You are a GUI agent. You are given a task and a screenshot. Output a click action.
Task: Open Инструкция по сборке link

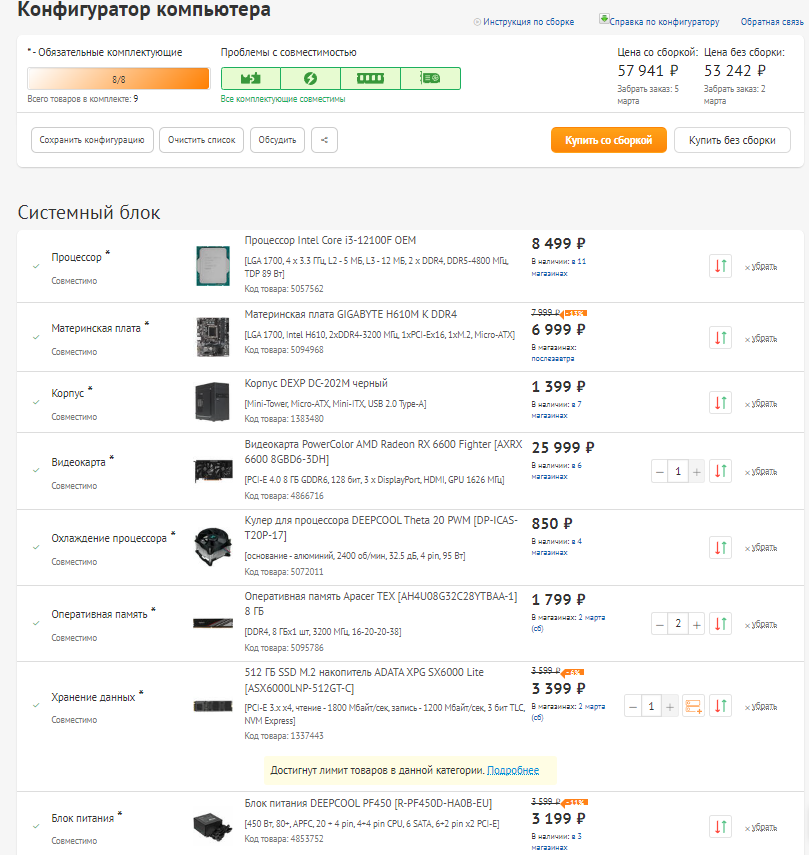coord(528,22)
